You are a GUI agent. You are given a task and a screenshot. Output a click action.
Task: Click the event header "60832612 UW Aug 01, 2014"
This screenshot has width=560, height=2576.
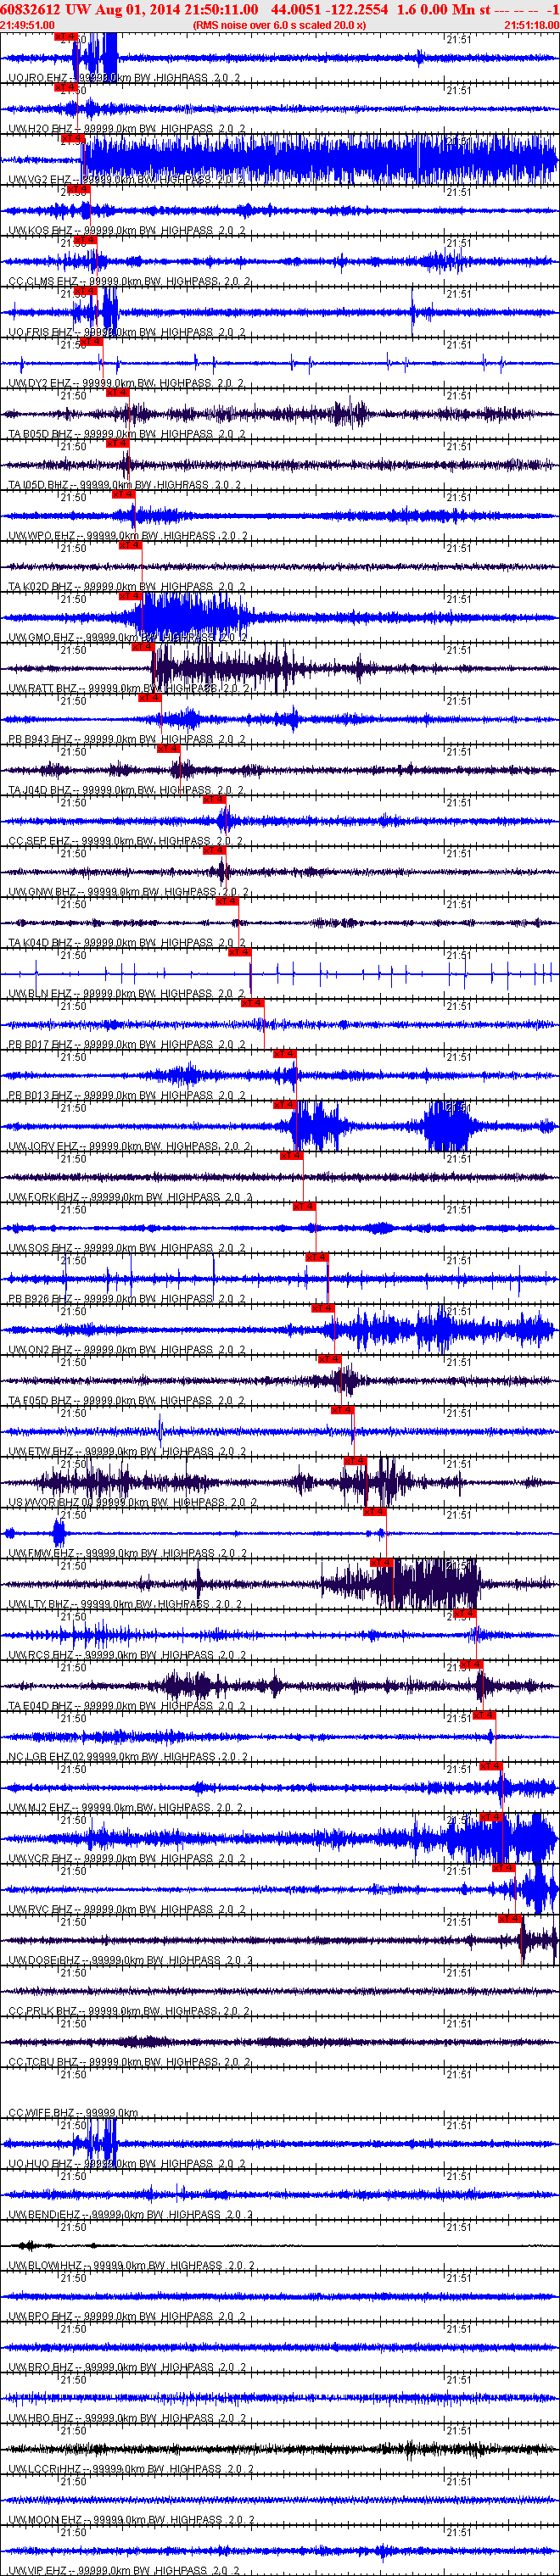click(x=91, y=9)
